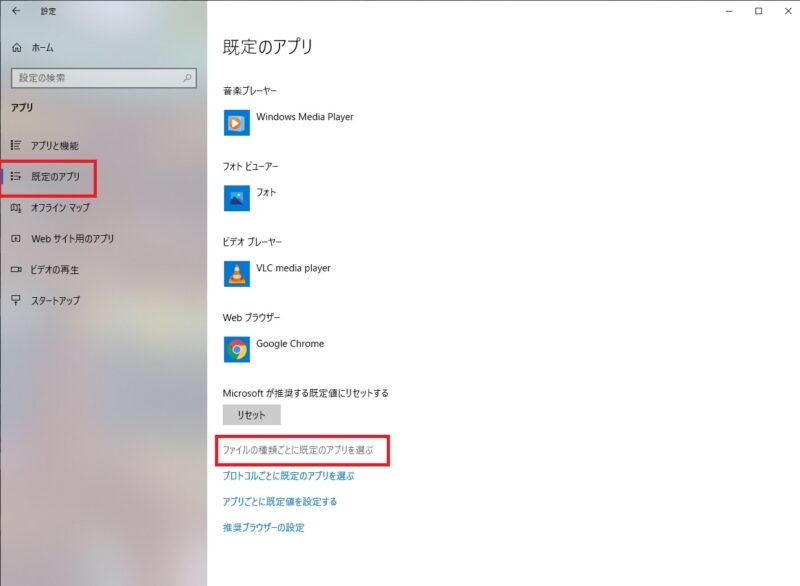Click the Windows Media Player icon
This screenshot has width=800, height=586.
tap(237, 122)
